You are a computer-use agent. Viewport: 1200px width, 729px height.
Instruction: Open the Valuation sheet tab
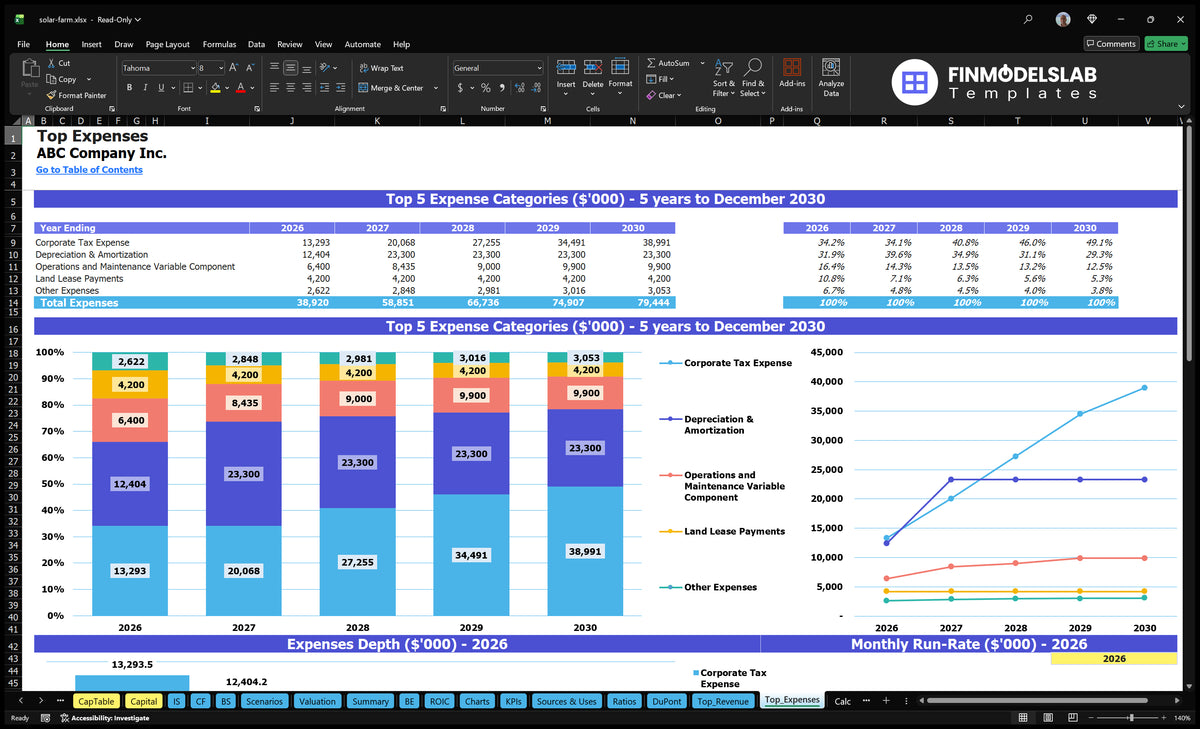tap(318, 701)
